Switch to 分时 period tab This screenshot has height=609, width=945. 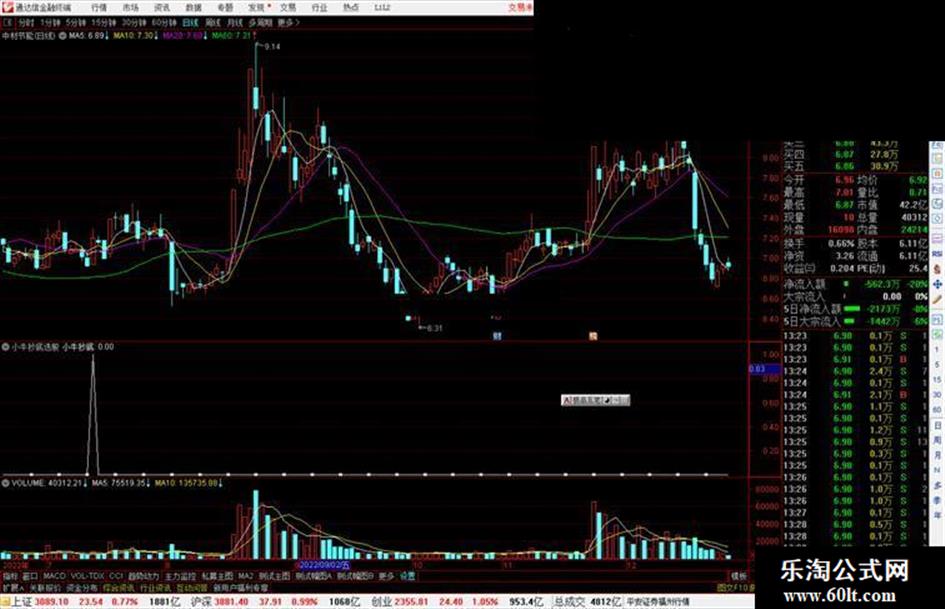point(26,22)
